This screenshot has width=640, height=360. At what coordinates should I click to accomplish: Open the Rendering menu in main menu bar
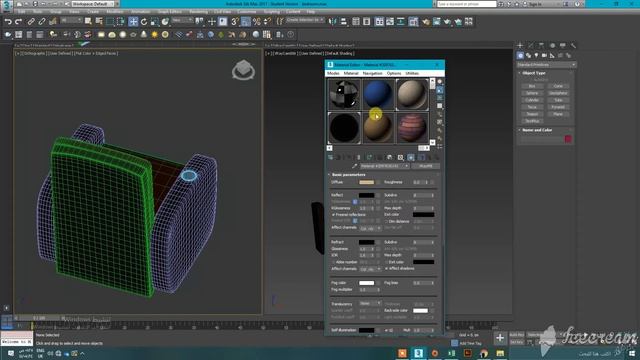tap(198, 12)
